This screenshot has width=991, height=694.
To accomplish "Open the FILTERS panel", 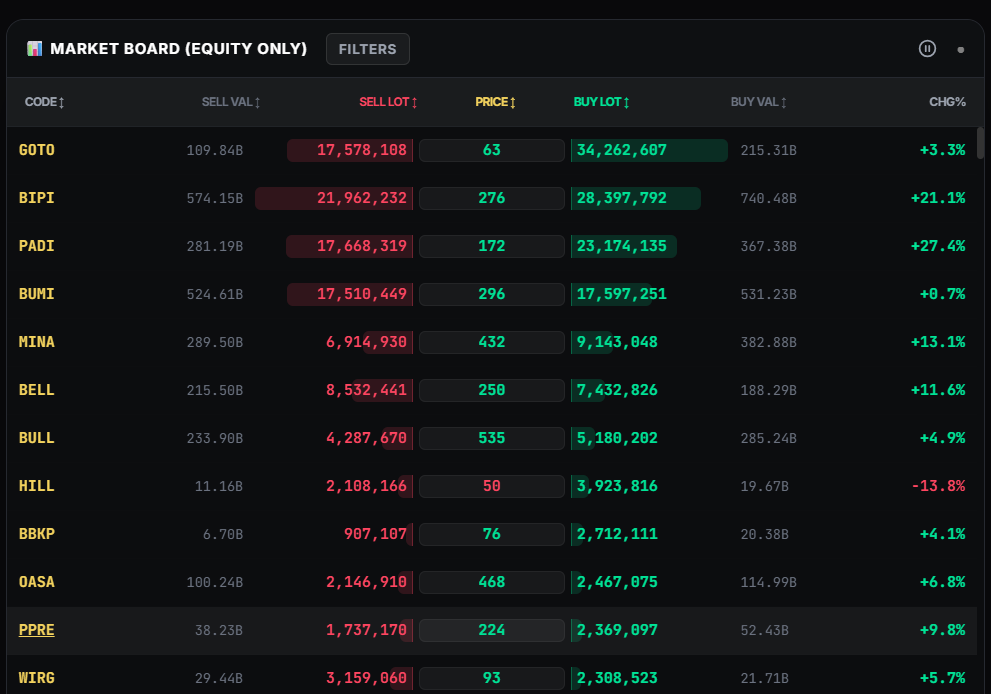I will point(367,48).
